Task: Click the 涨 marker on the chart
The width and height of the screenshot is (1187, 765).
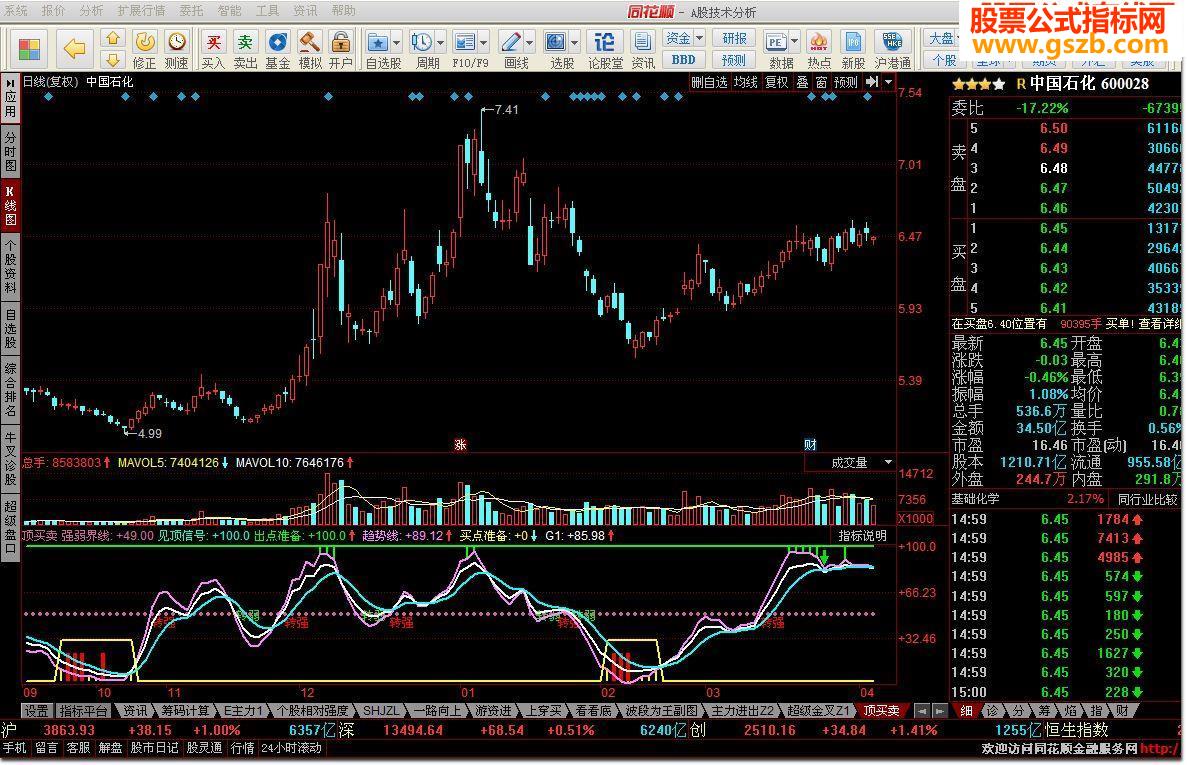Action: 460,445
